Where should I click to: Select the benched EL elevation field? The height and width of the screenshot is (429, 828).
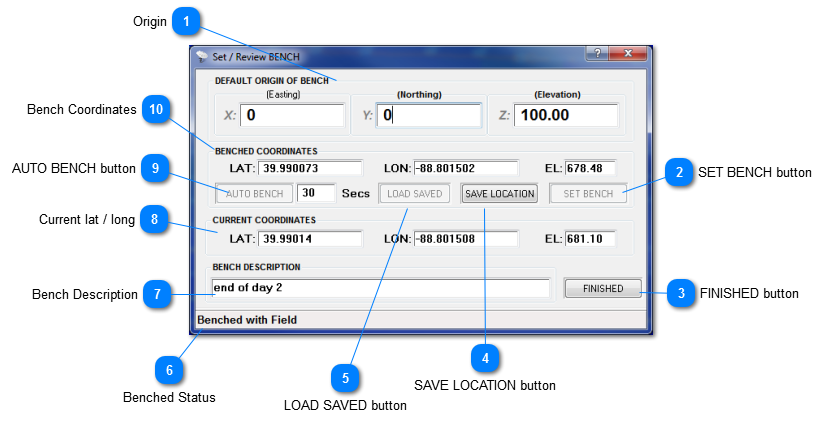coord(590,167)
